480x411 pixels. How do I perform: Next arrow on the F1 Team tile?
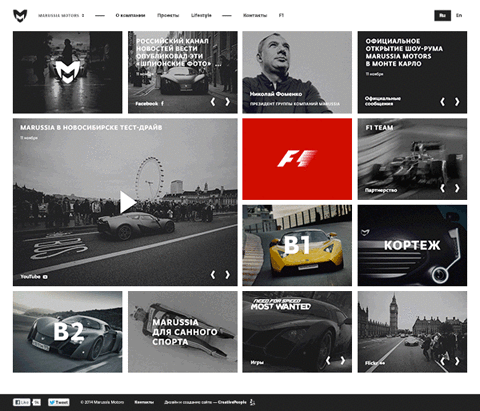pyautogui.click(x=457, y=188)
